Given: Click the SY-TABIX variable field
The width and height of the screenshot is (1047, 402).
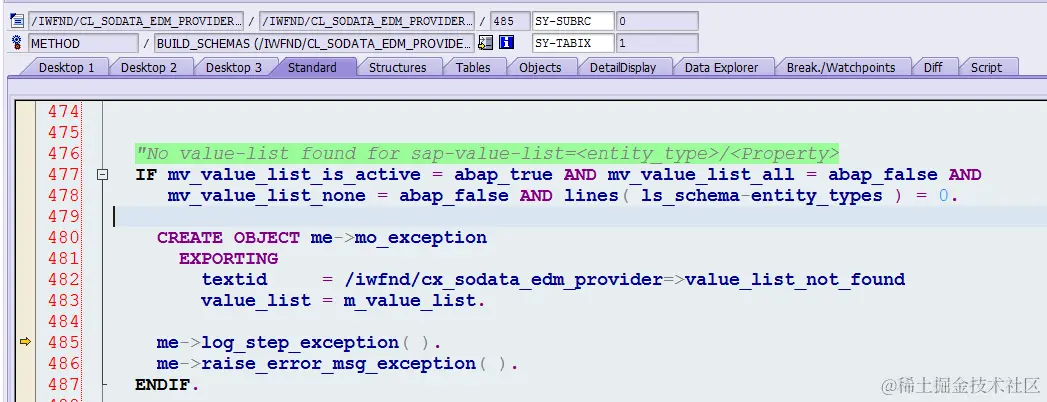Looking at the screenshot, I should pyautogui.click(x=573, y=43).
